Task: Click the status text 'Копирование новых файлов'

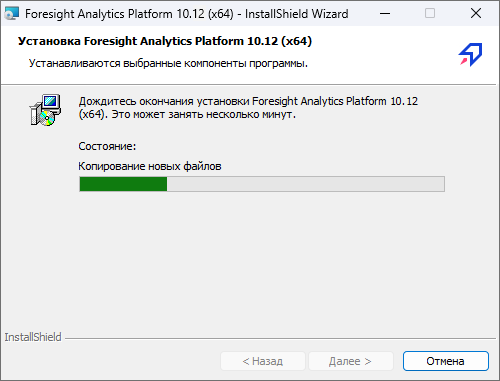Action: (150, 166)
